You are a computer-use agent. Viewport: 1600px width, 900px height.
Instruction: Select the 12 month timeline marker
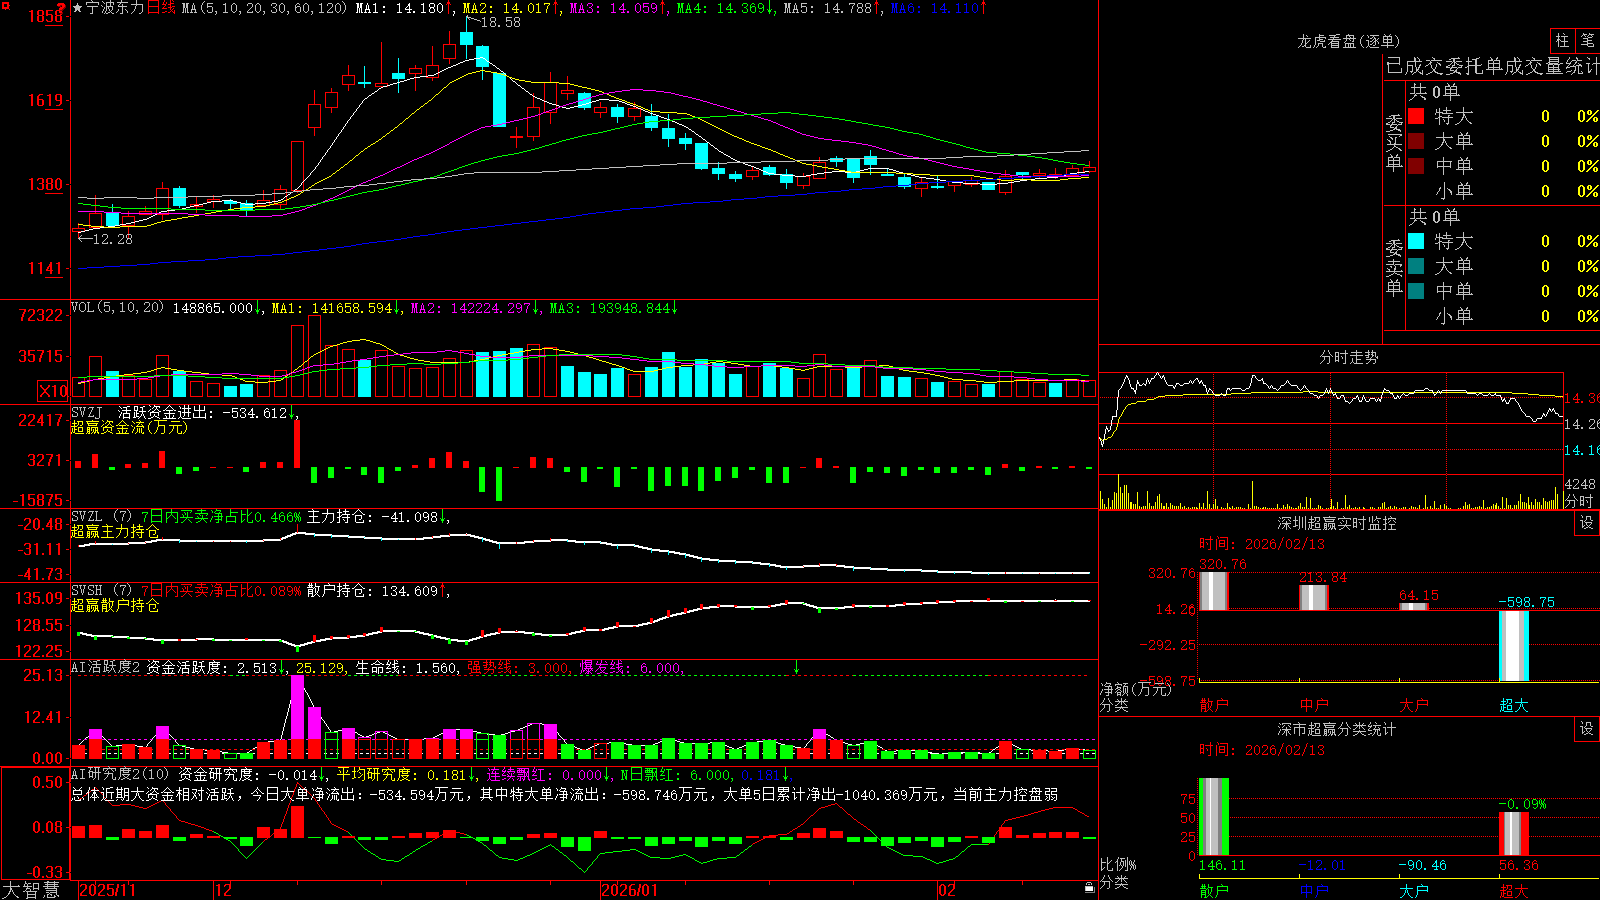[x=224, y=890]
